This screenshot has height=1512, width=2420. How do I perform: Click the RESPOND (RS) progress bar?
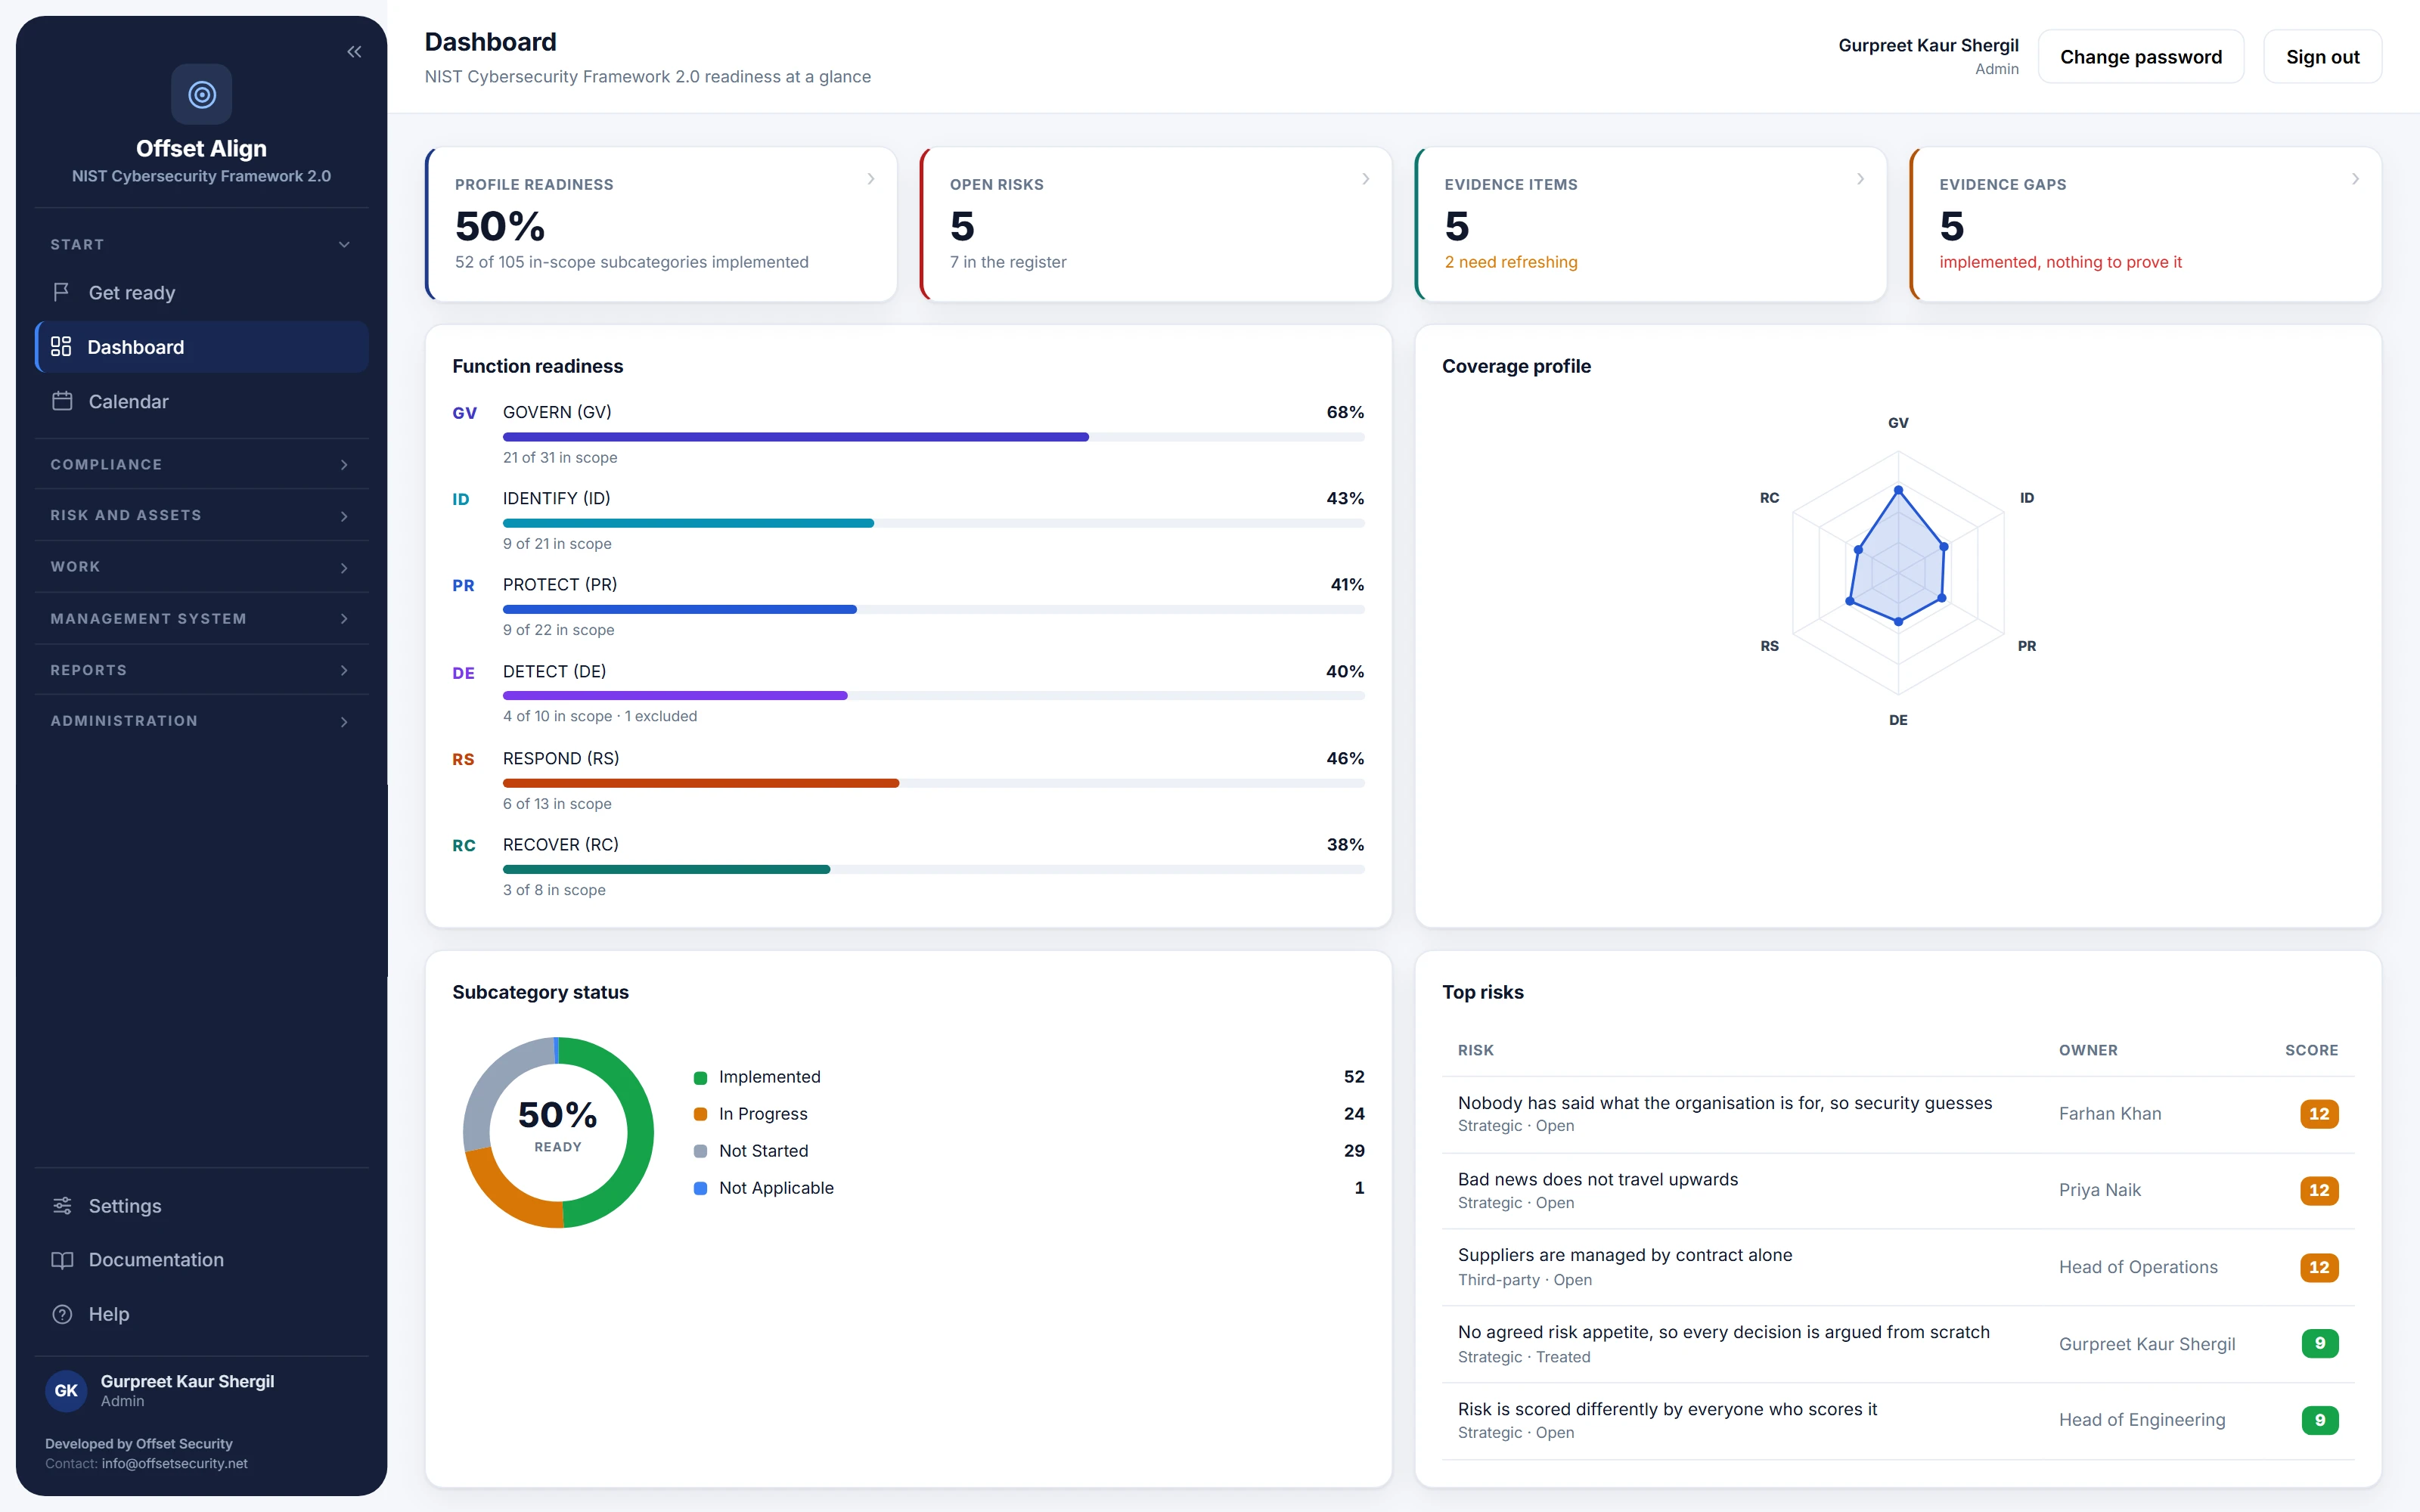point(933,783)
